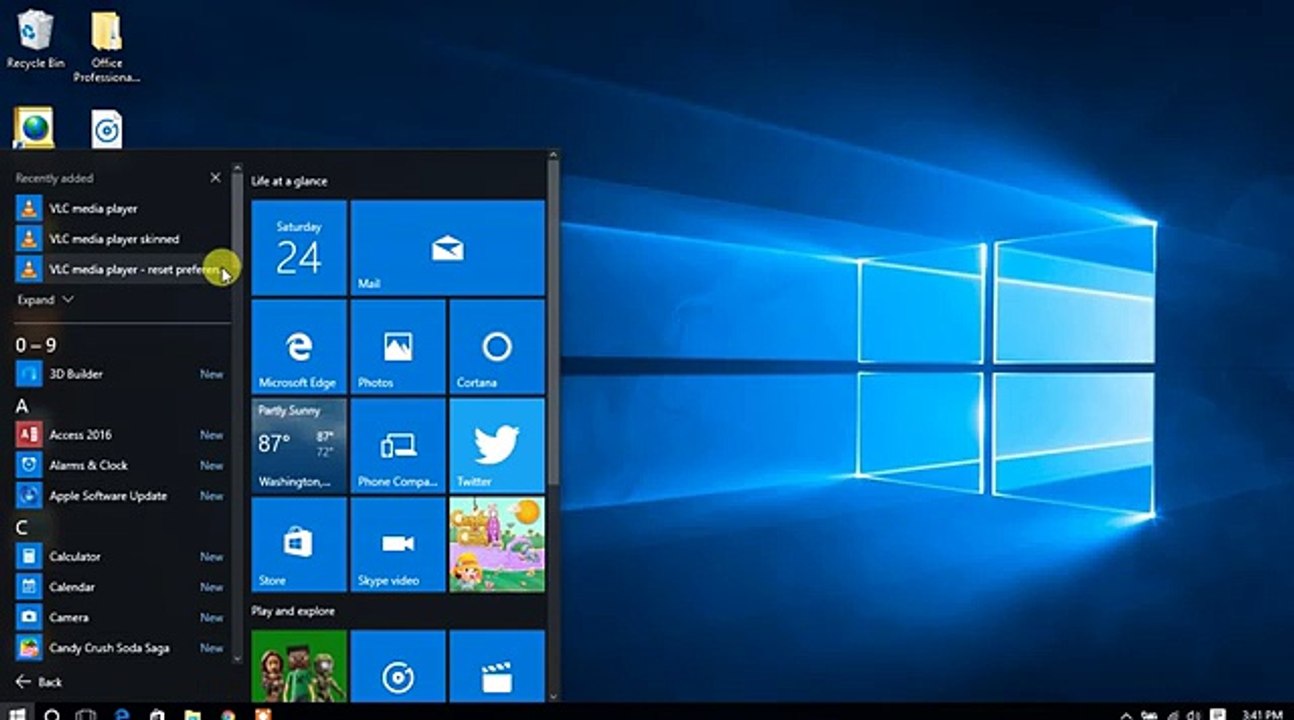The width and height of the screenshot is (1294, 720).
Task: Dismiss the Recently added section with X
Action: [x=215, y=177]
